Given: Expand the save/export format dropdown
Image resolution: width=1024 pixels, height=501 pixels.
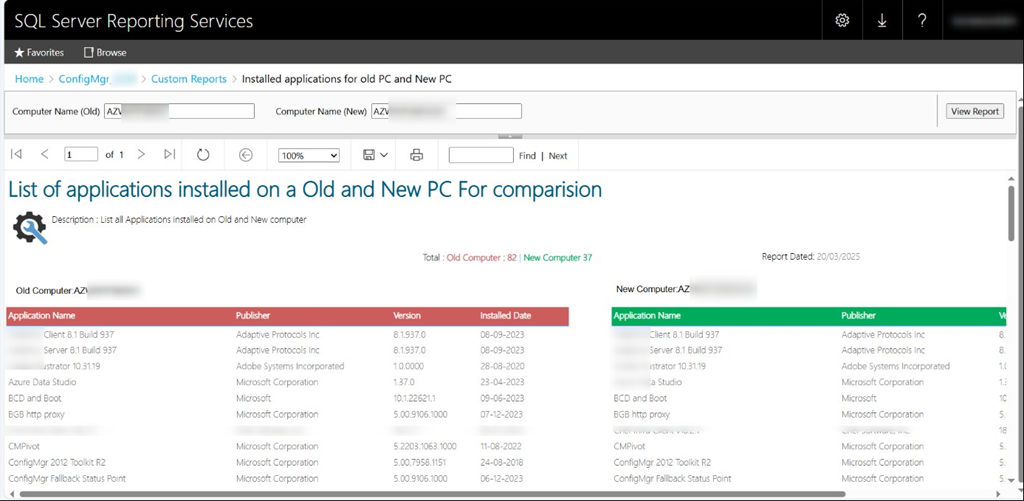Looking at the screenshot, I should point(376,155).
